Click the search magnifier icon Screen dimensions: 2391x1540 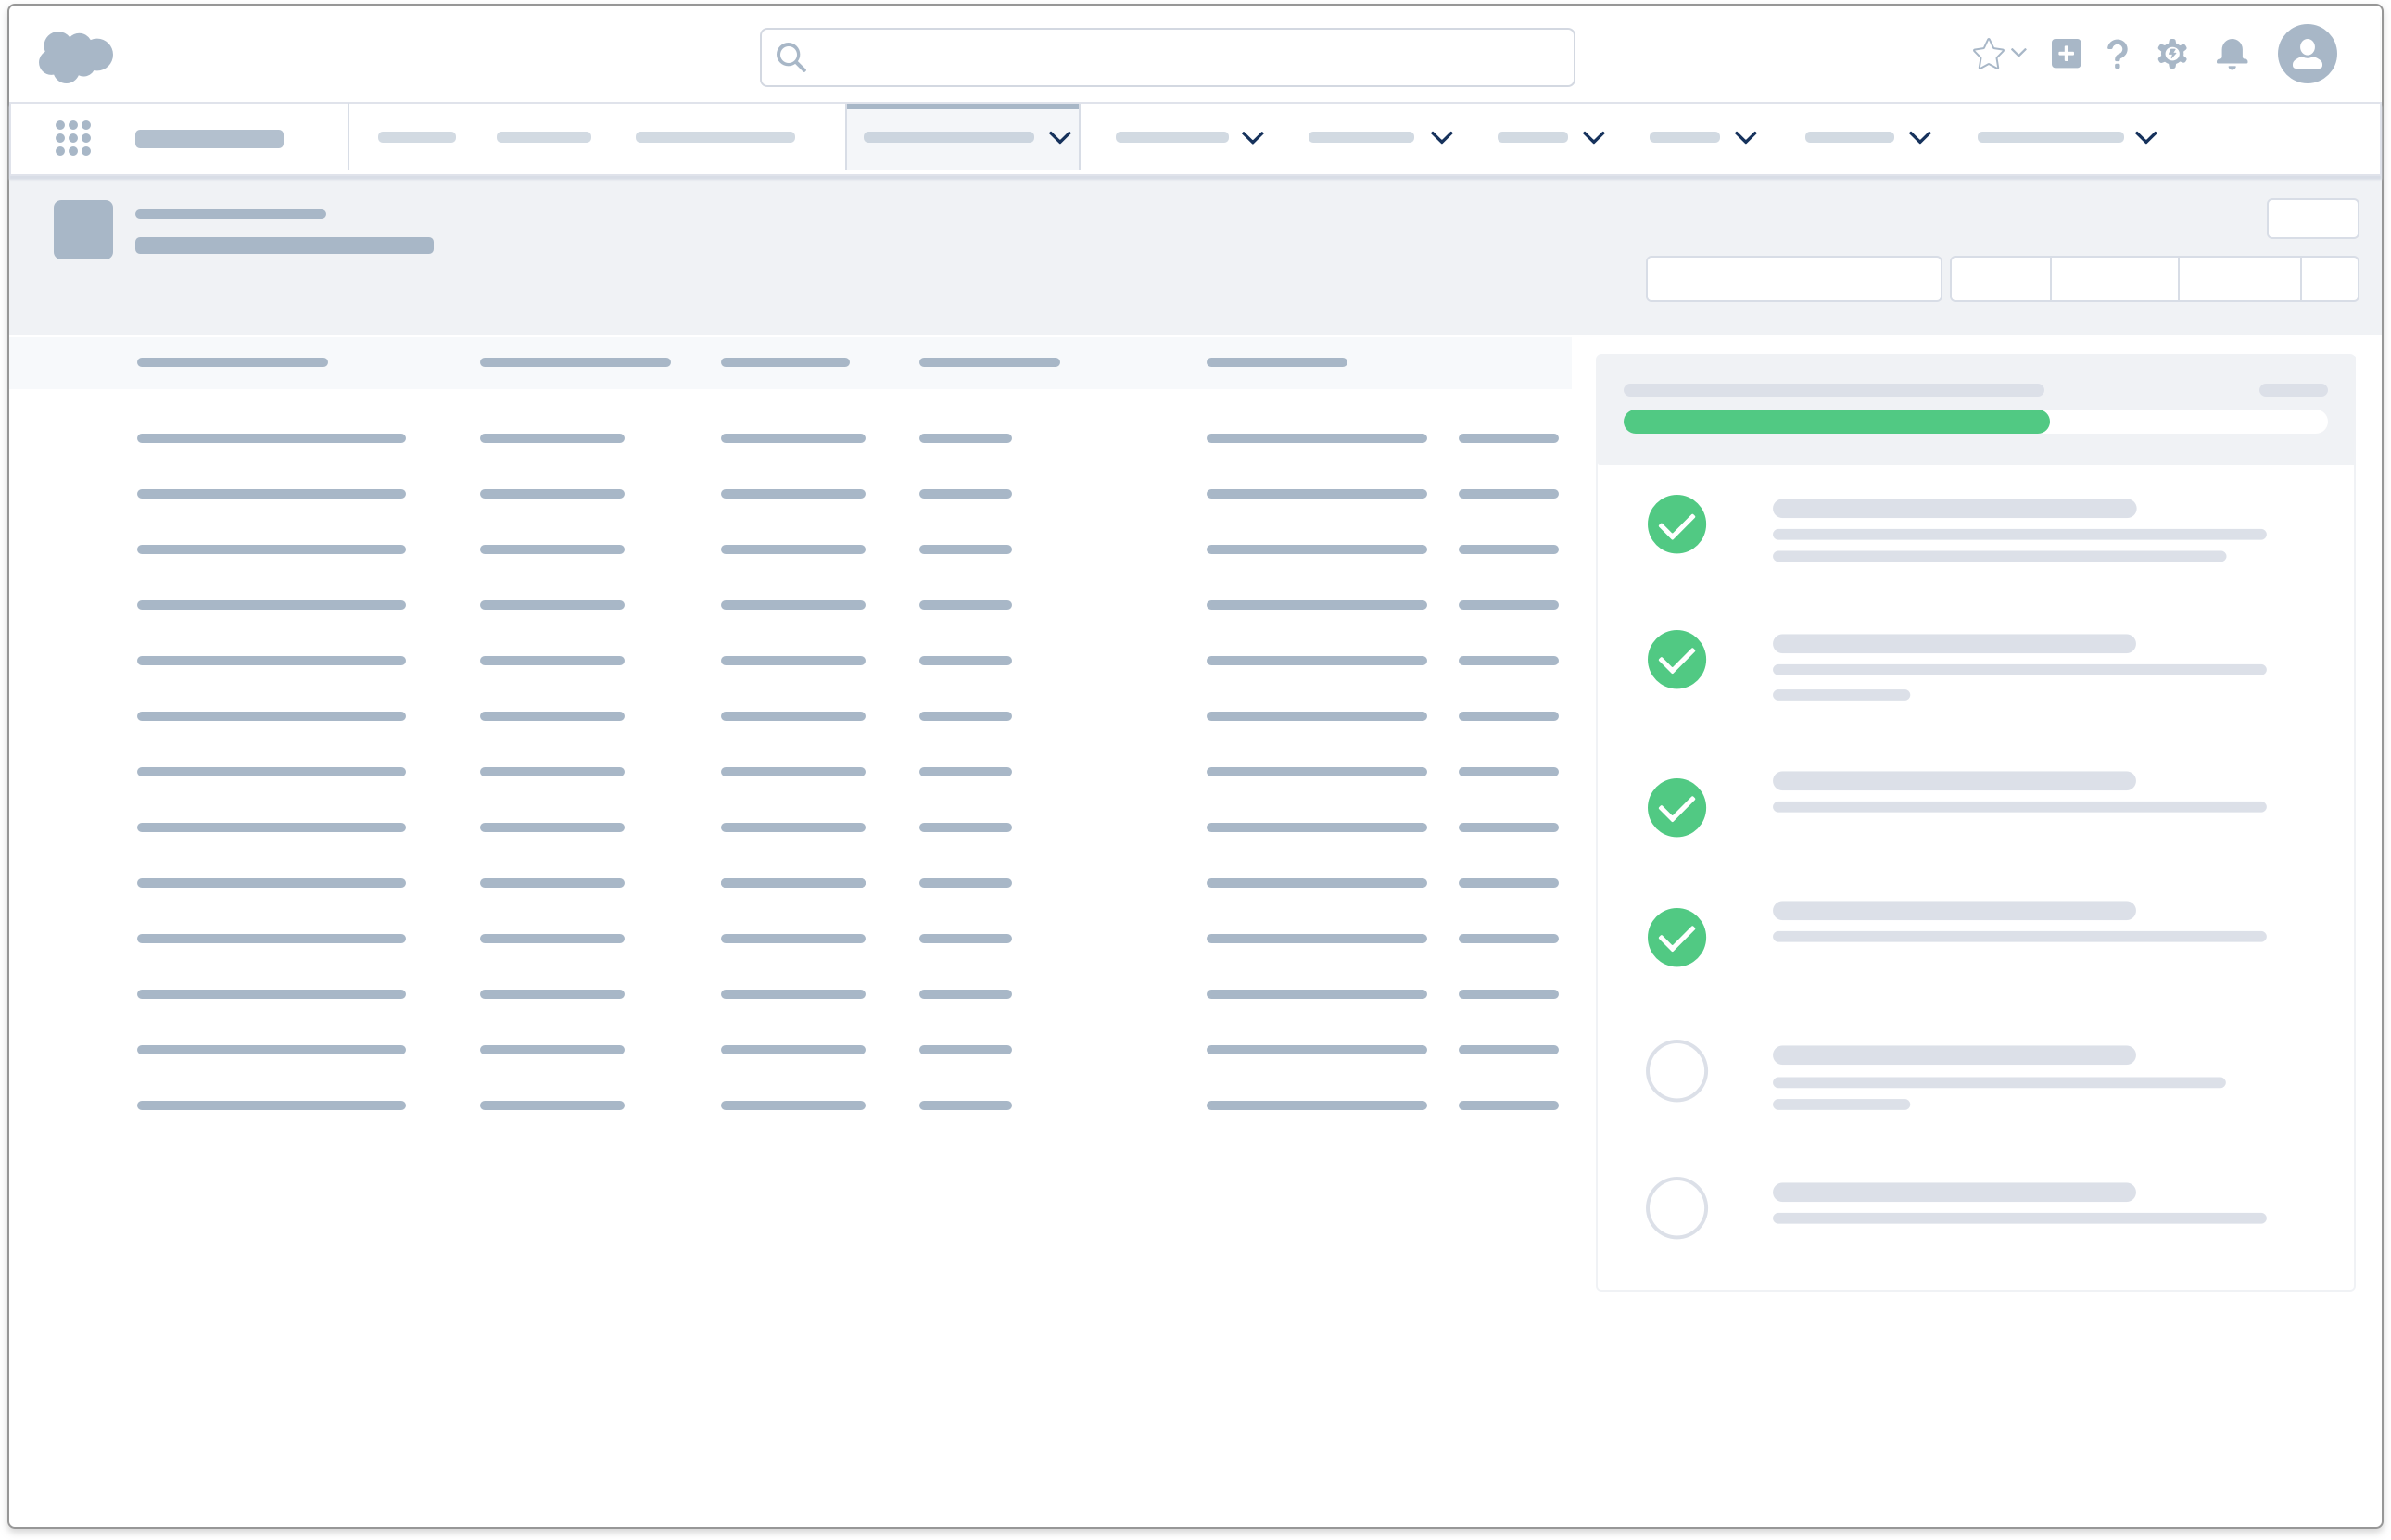(x=792, y=58)
